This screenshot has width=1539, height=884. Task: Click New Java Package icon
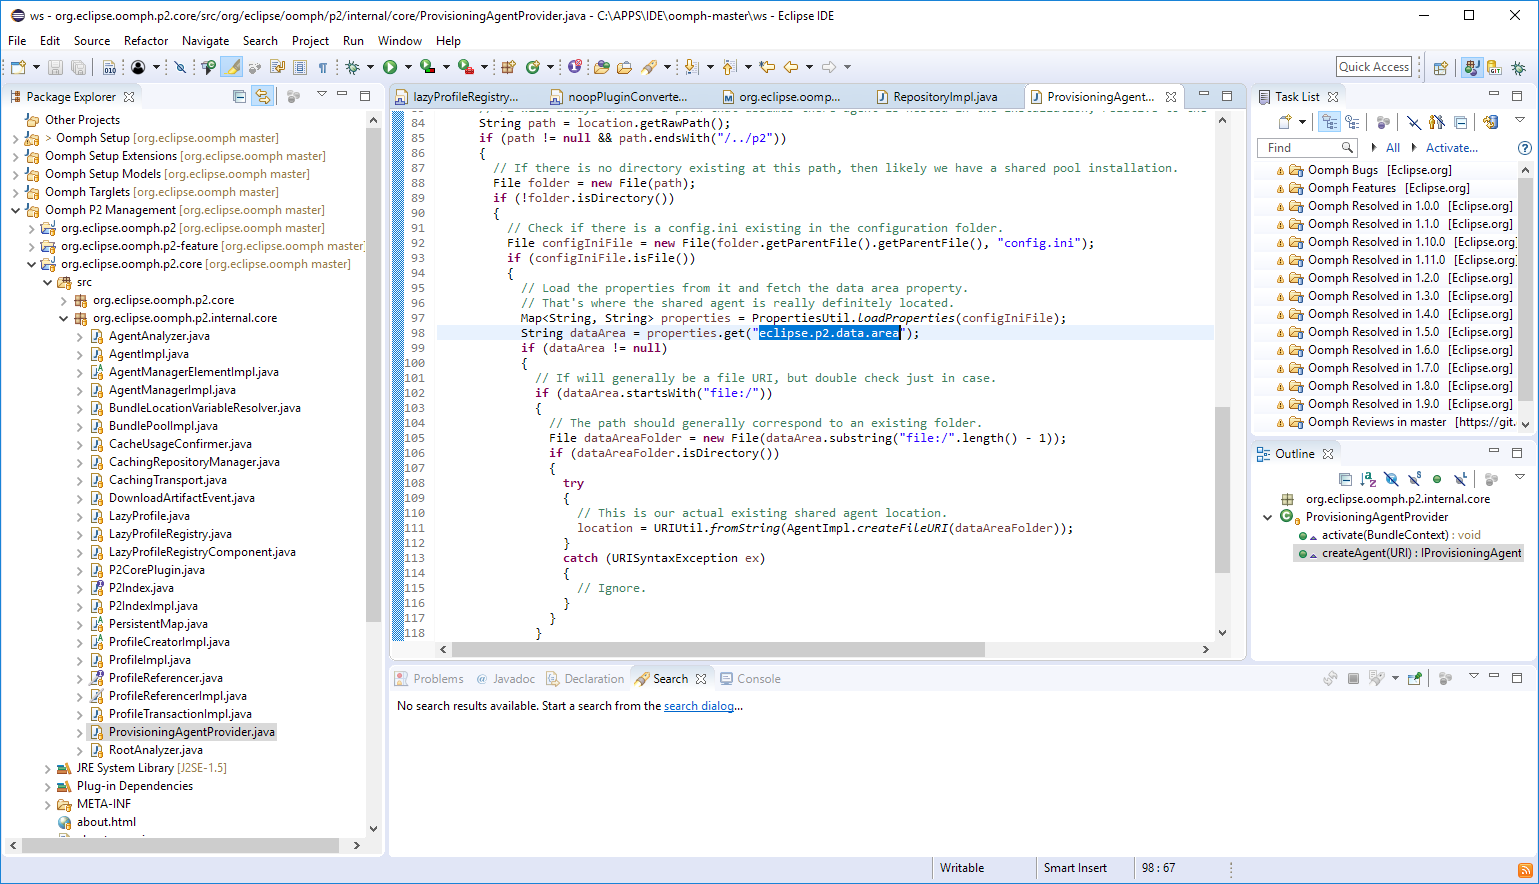(507, 67)
